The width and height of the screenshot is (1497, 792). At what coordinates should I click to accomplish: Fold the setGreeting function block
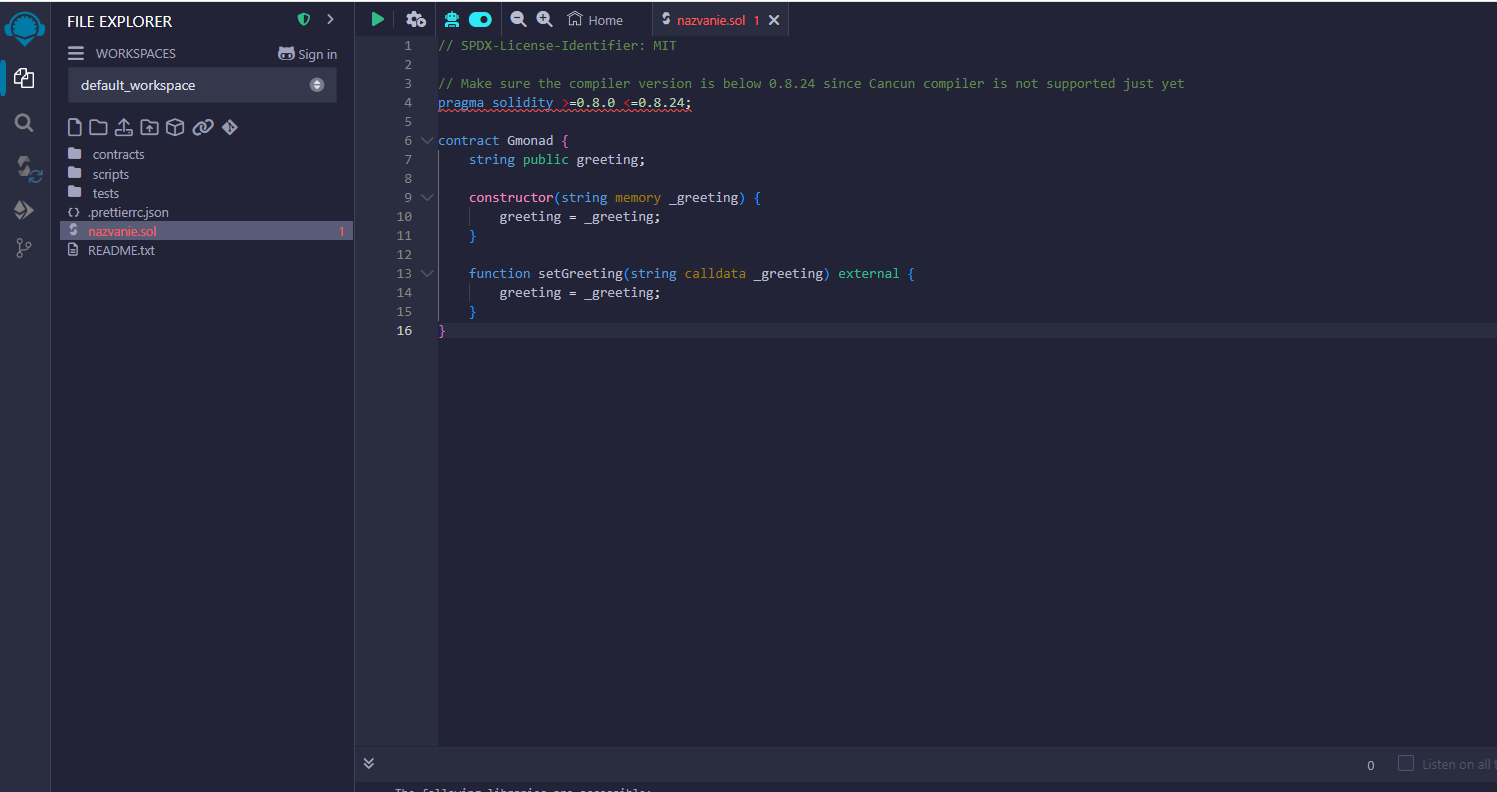click(x=428, y=274)
